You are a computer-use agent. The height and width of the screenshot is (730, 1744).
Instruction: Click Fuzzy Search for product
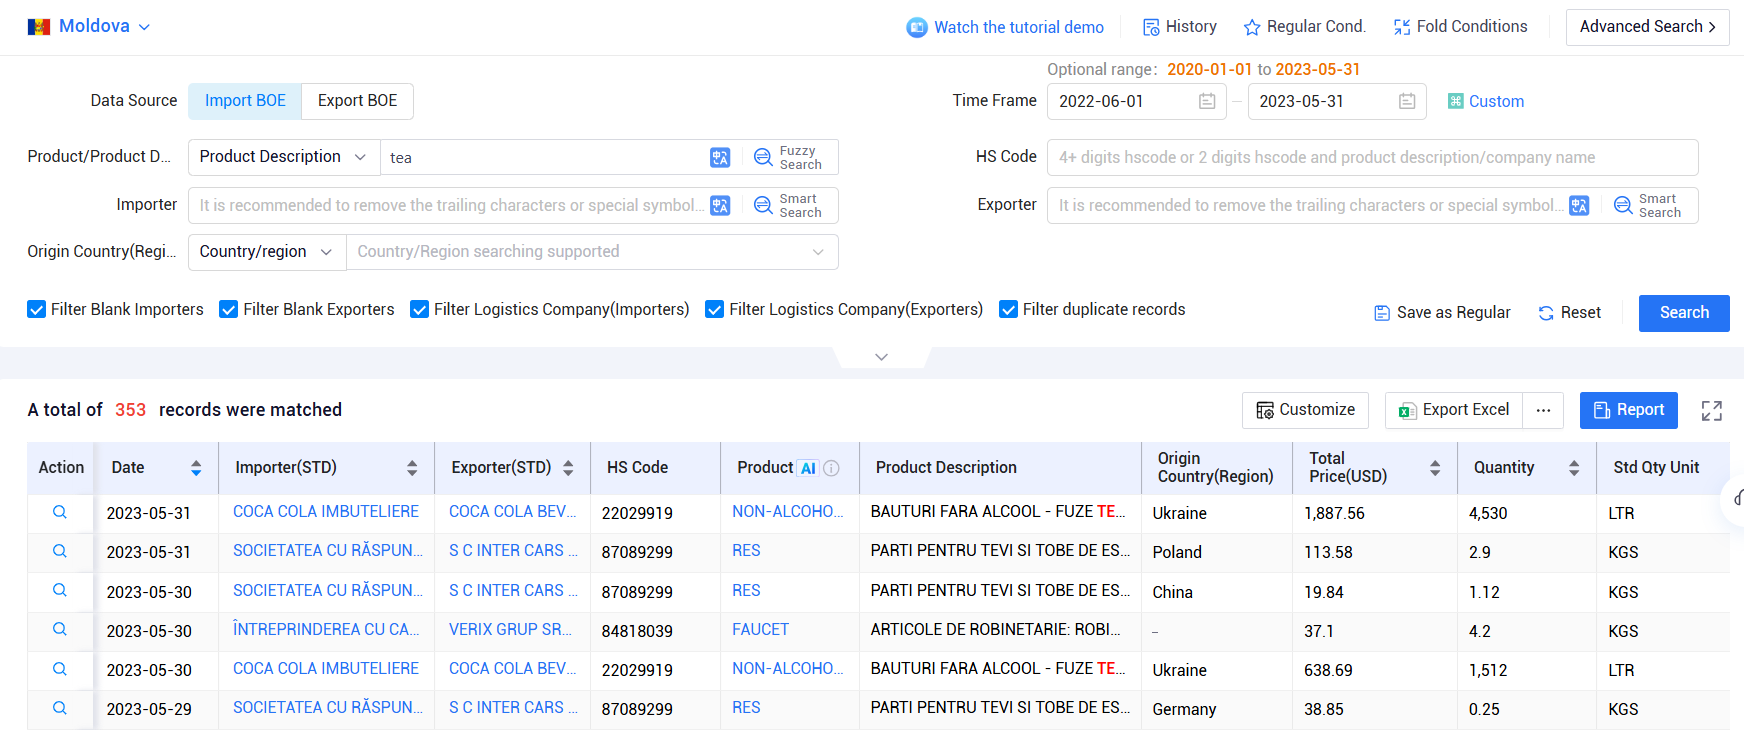point(788,157)
